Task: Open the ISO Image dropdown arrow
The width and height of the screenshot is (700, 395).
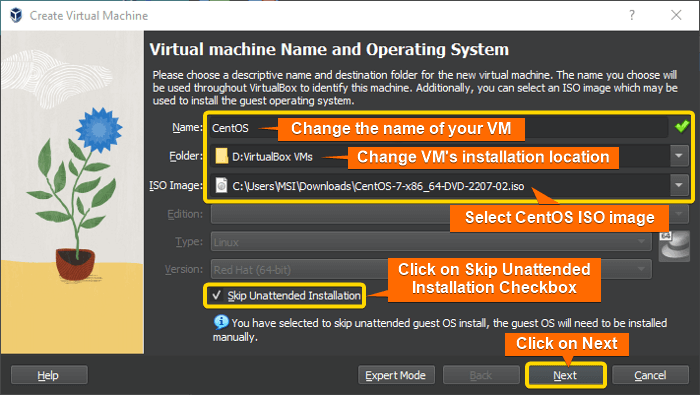Action: 679,185
